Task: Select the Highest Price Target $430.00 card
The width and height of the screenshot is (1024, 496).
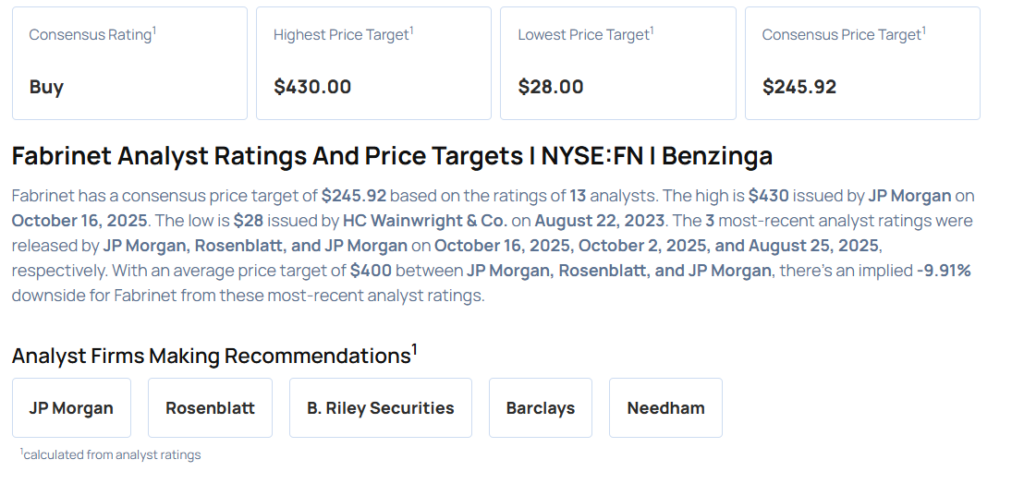Action: click(373, 63)
